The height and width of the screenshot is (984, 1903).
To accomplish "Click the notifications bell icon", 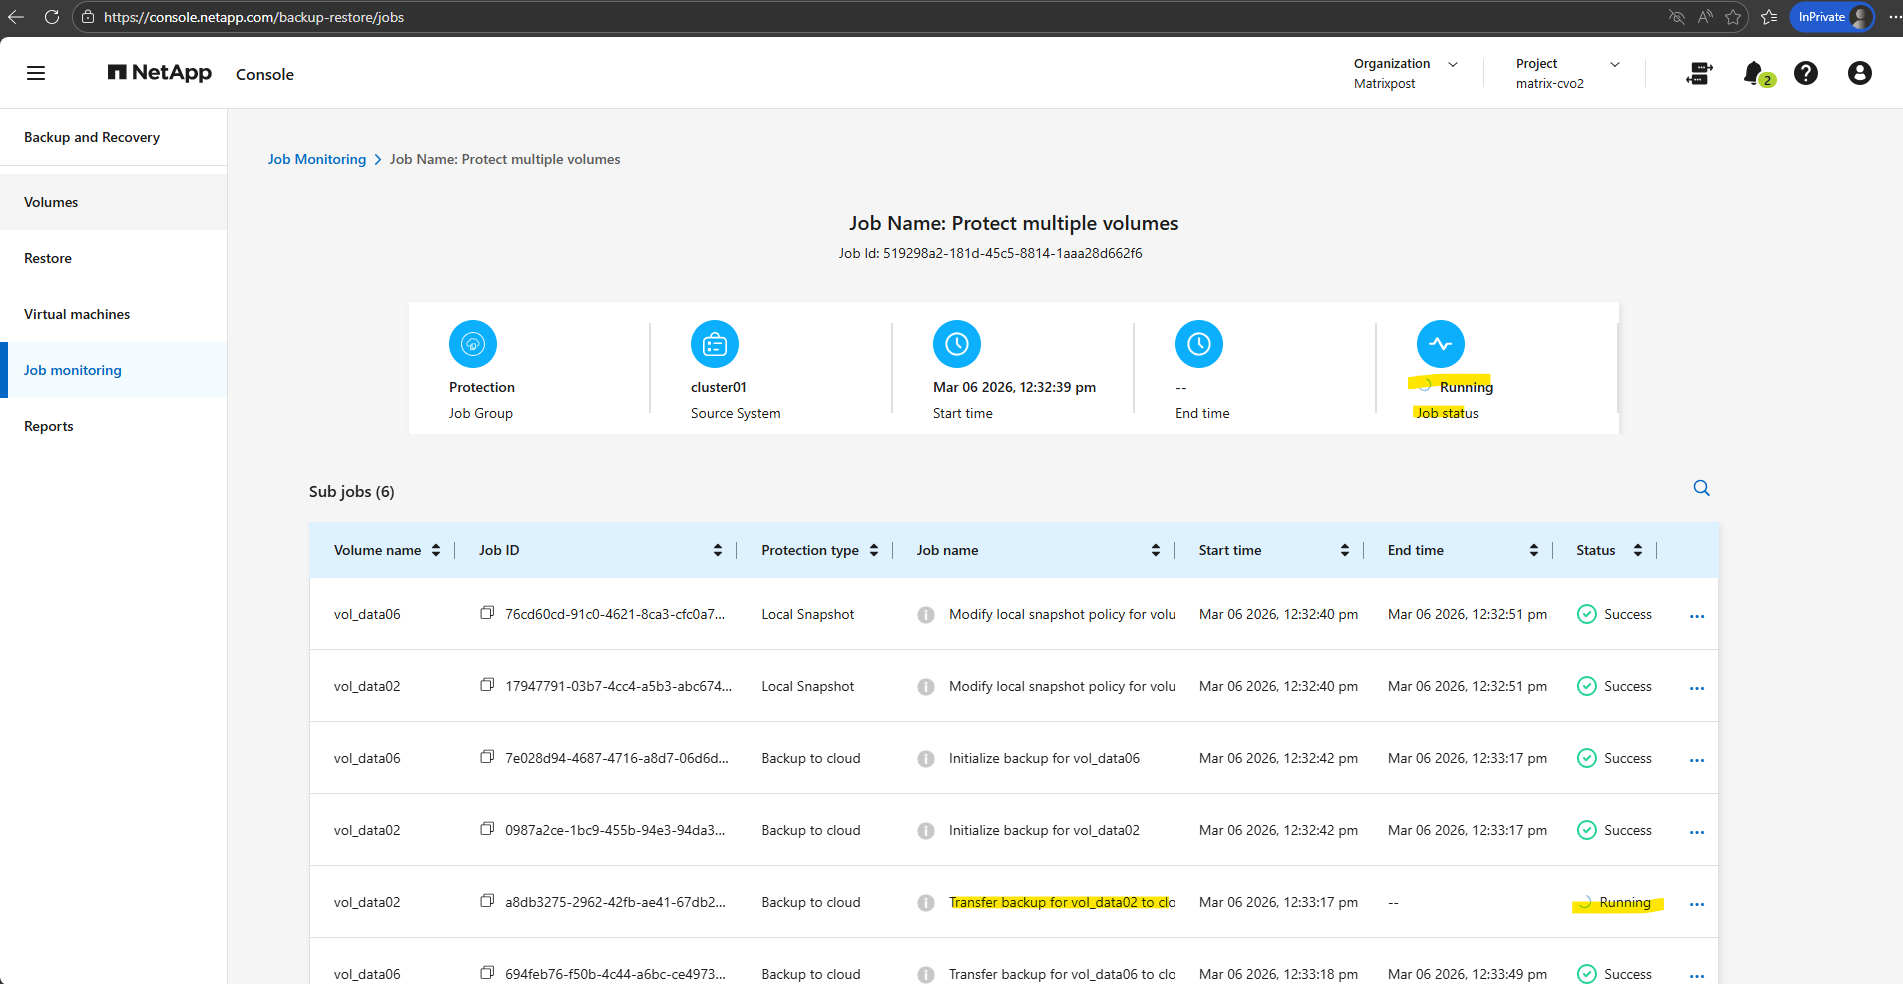I will 1753,73.
